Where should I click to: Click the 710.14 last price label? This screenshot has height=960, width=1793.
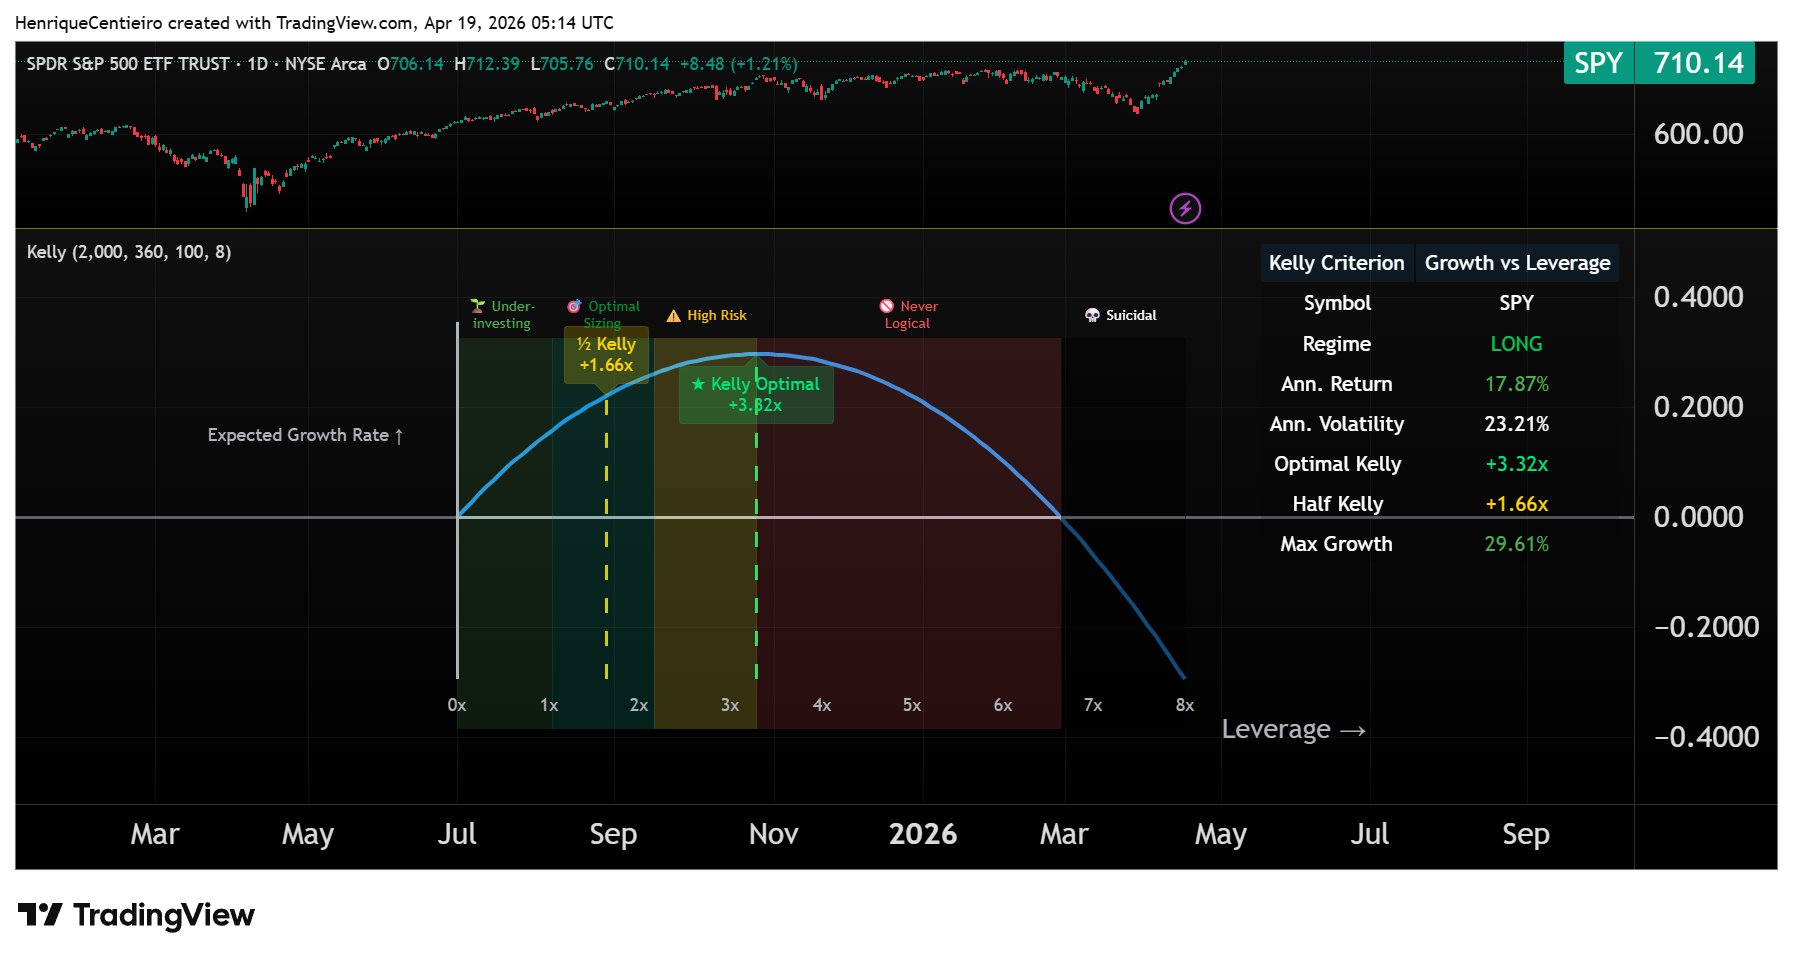tap(1697, 63)
